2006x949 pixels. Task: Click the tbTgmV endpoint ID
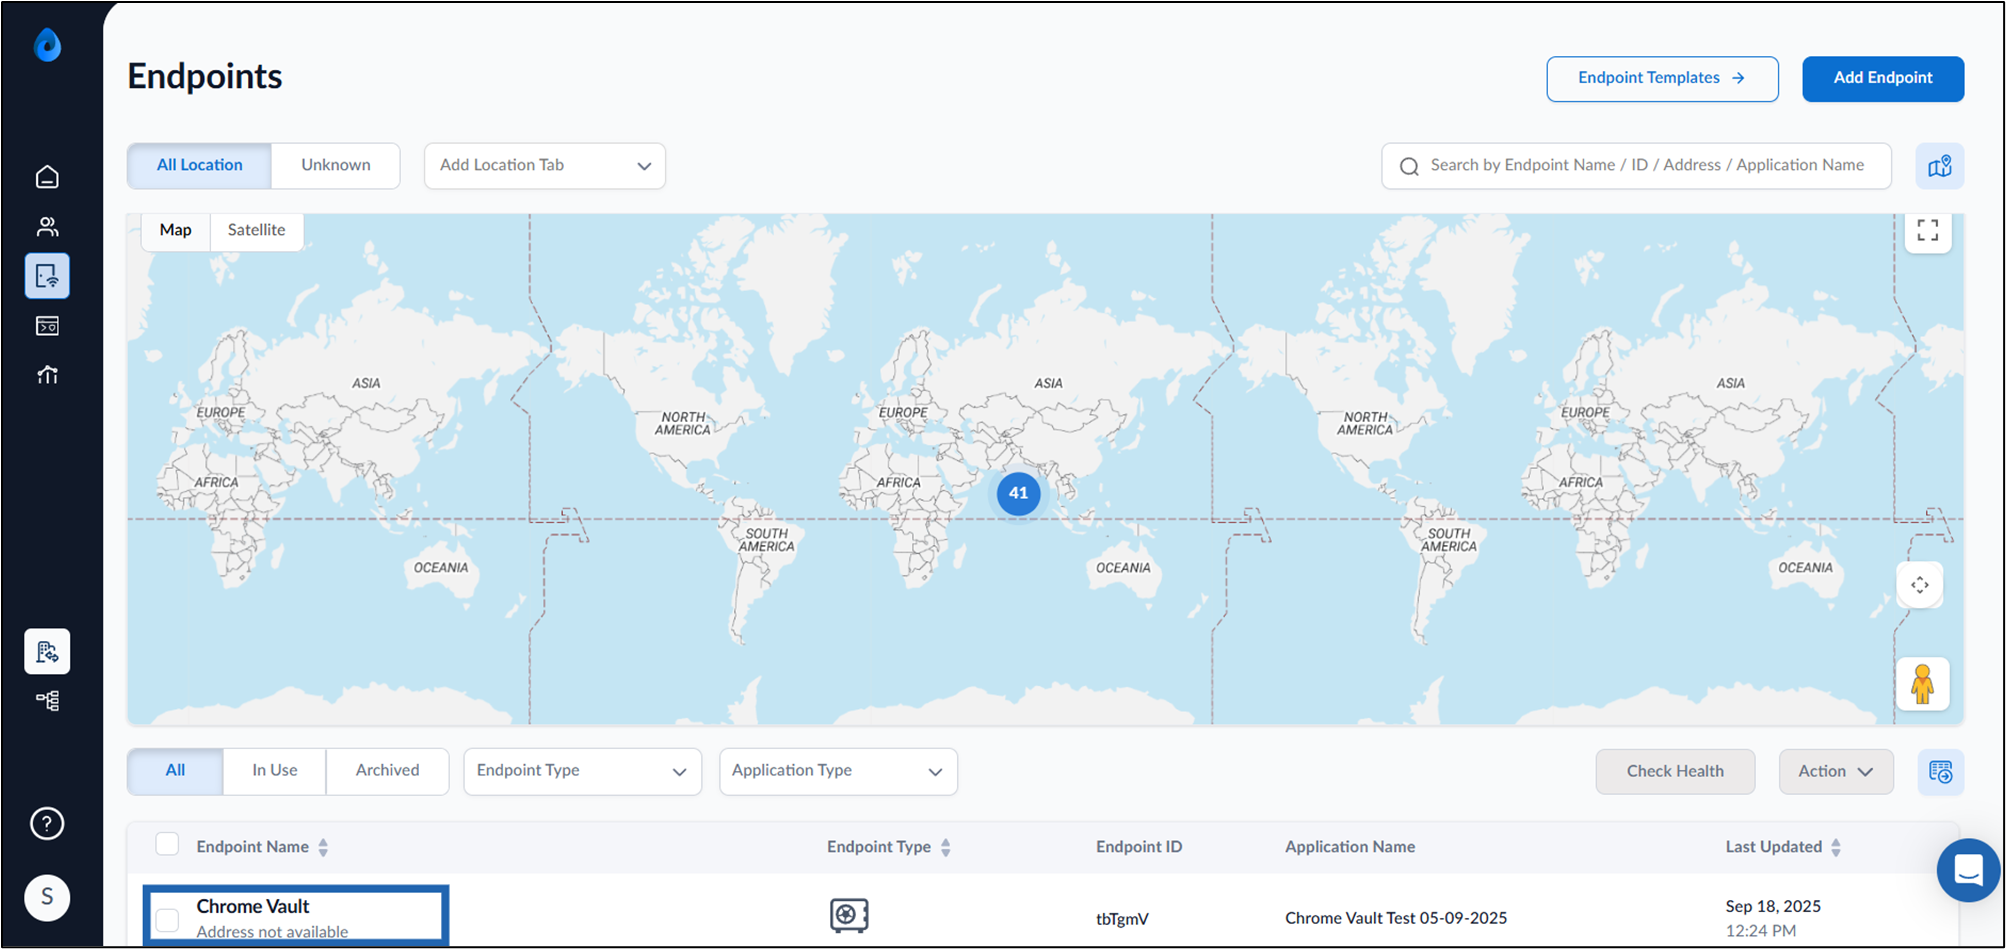click(1122, 919)
